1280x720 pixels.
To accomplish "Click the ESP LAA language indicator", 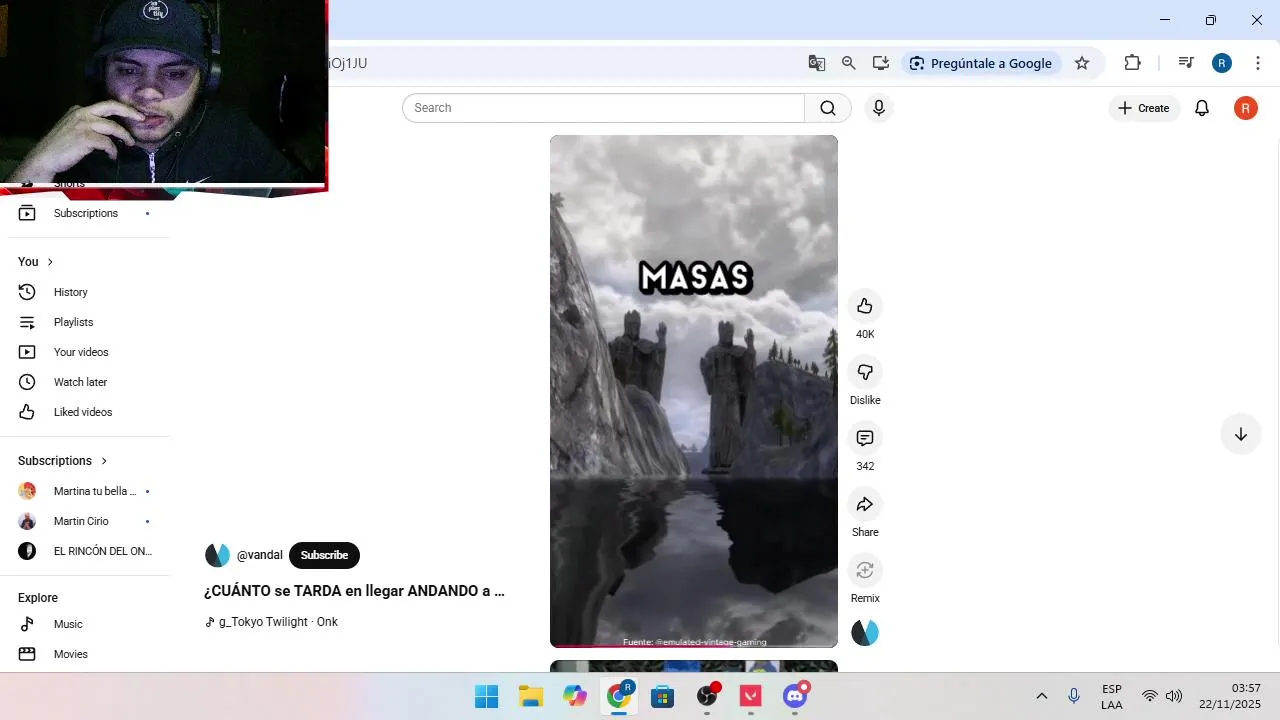I will click(x=1112, y=697).
